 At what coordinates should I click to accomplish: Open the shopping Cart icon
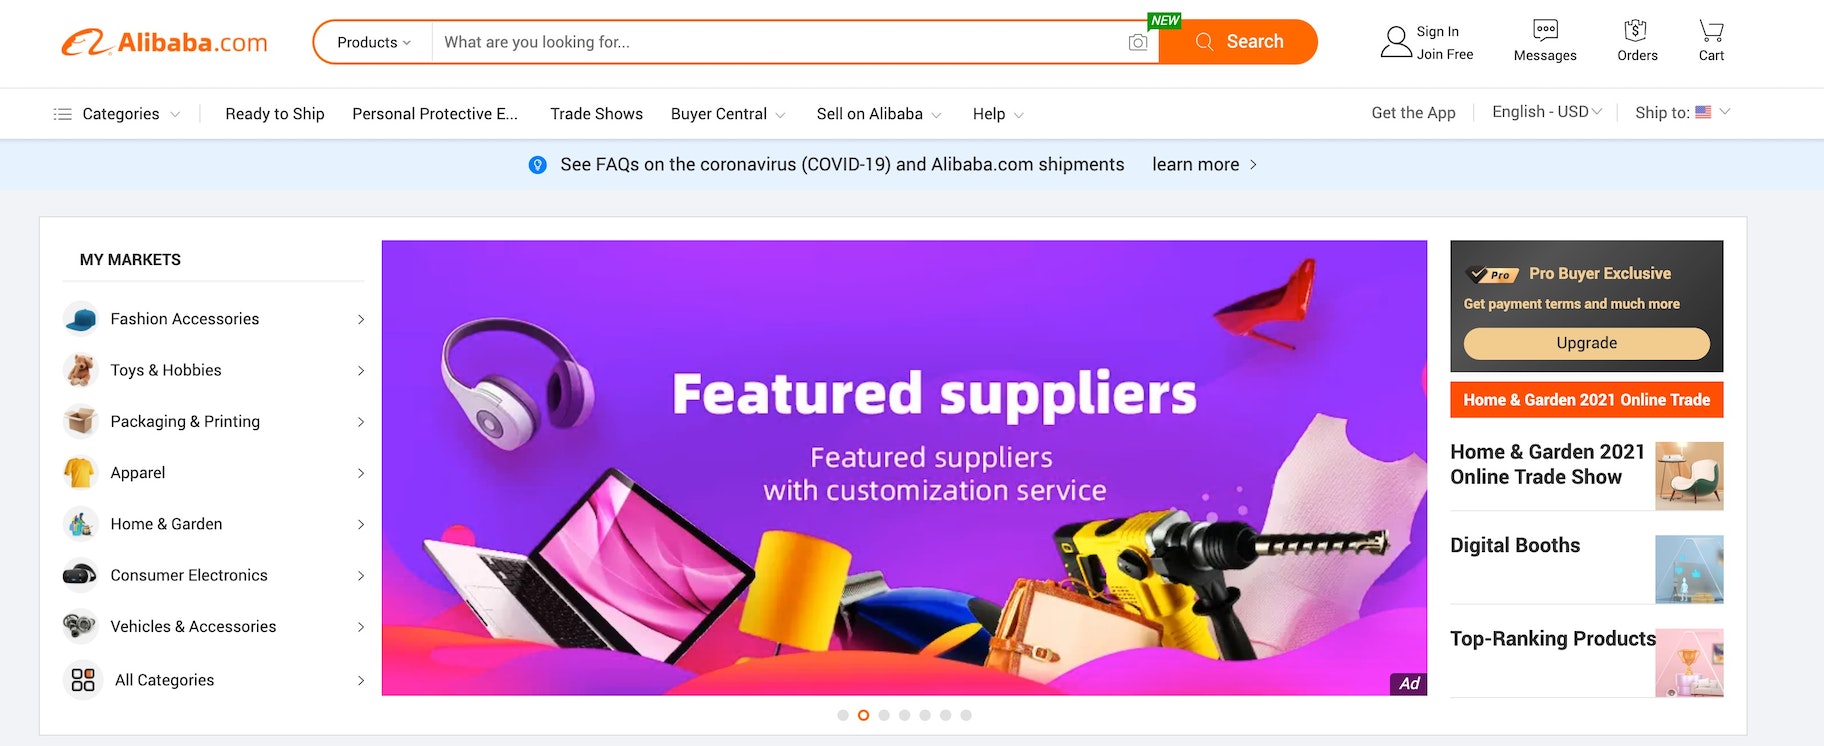[x=1711, y=30]
